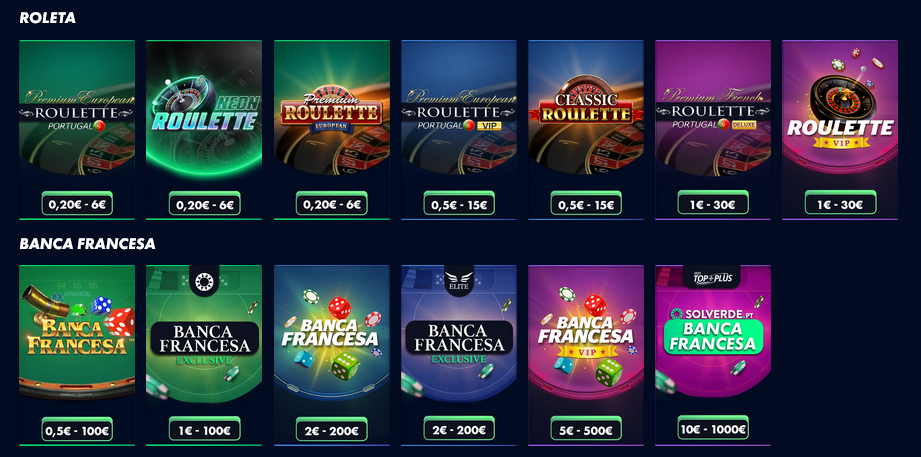Viewport: 921px width, 457px height.
Task: Select Premium Roulette European tile
Action: tap(331, 130)
